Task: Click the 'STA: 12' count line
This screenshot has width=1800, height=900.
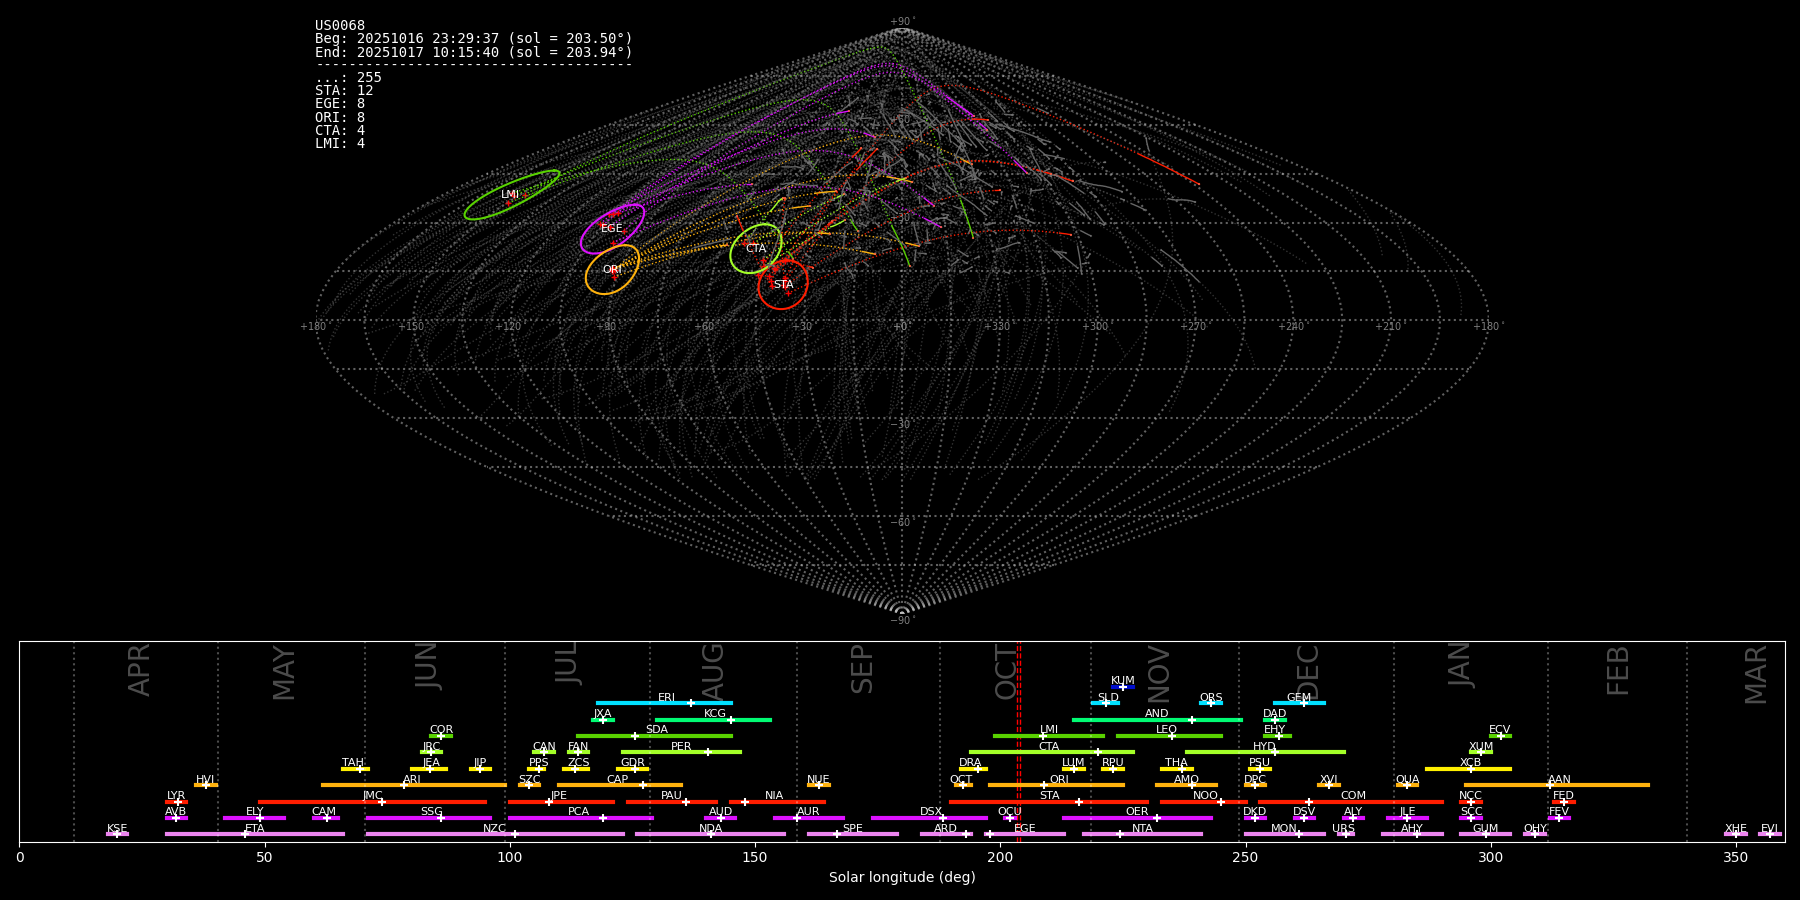Action: click(x=344, y=91)
